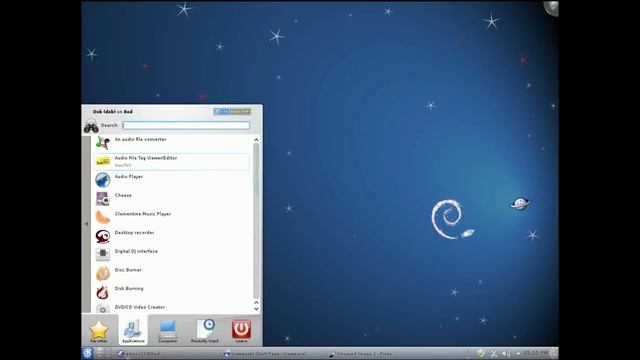The image size is (640, 360).
Task: Click the Digital DJ Interface icon
Action: point(102,255)
